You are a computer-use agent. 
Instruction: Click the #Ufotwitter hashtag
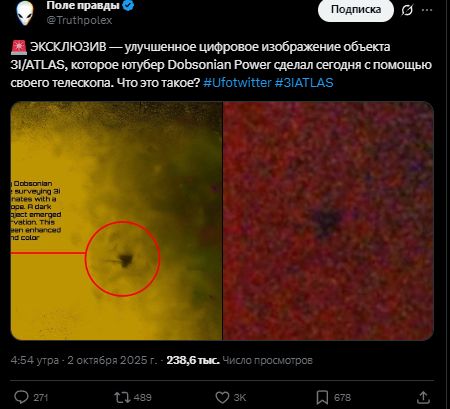(x=237, y=83)
